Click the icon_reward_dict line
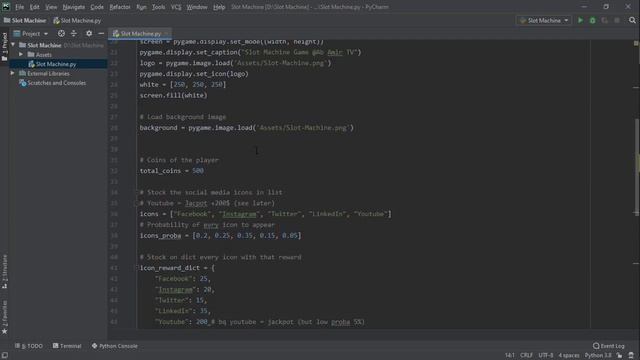The image size is (640, 360). pyautogui.click(x=177, y=268)
